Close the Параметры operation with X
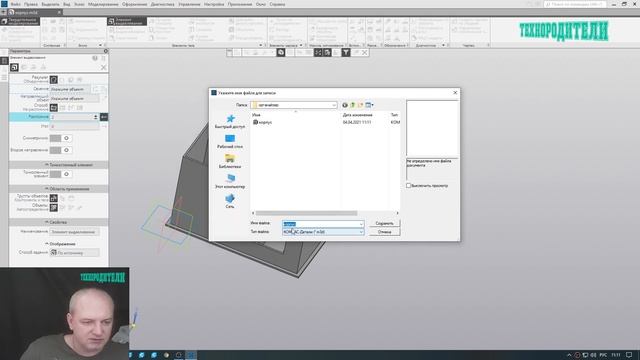The height and width of the screenshot is (360, 640). click(x=104, y=67)
